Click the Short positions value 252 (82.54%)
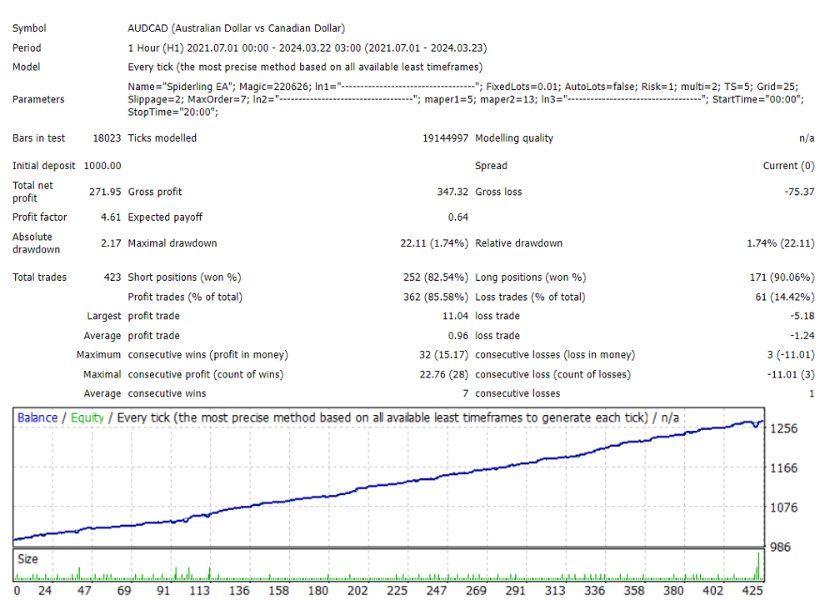Viewport: 820px width, 600px height. tap(435, 277)
